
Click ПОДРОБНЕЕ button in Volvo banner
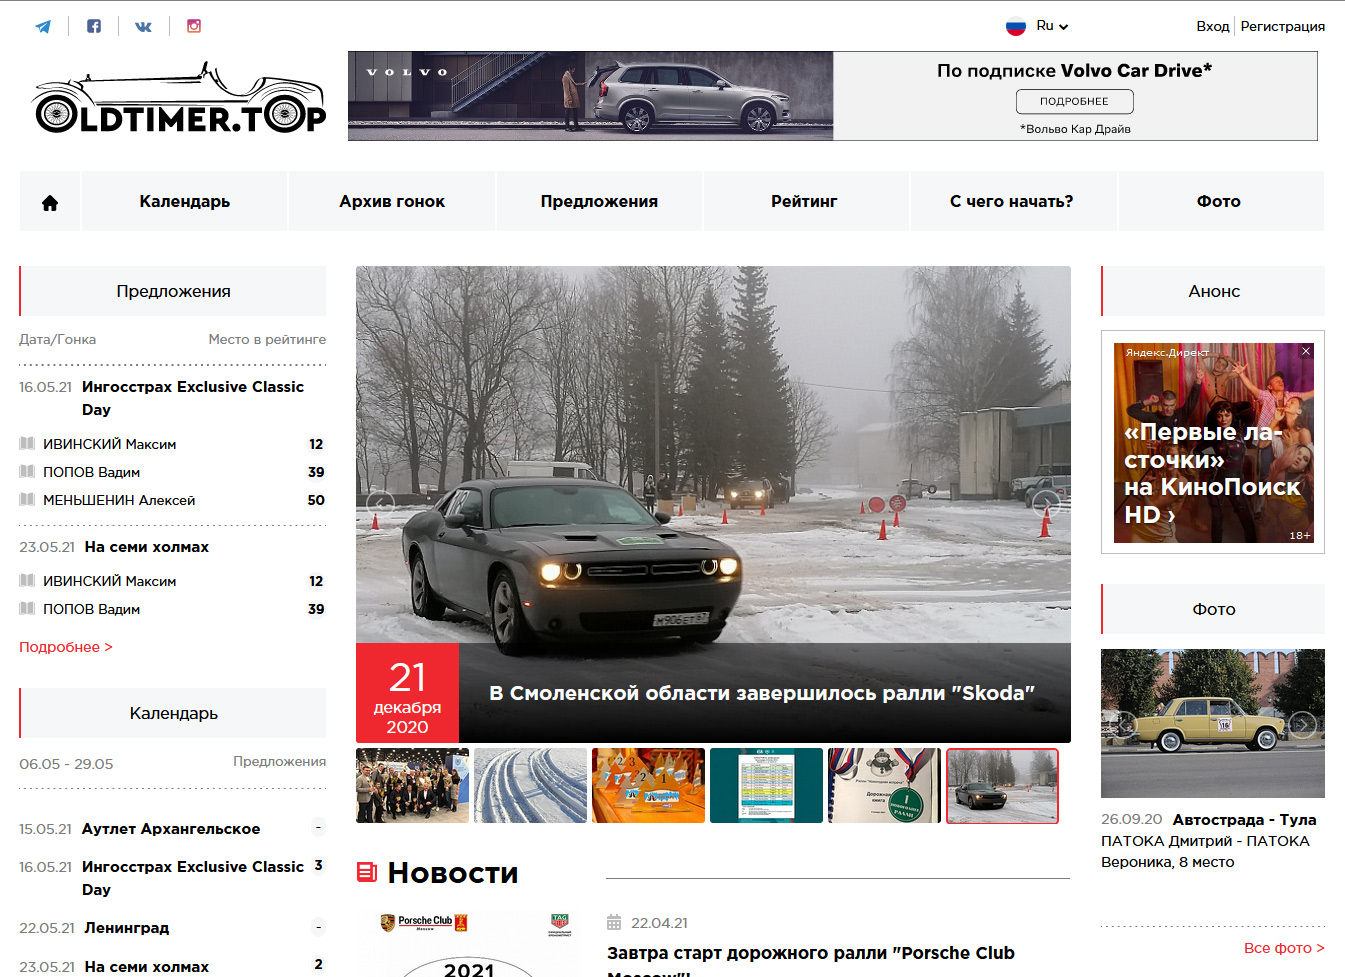[1074, 101]
